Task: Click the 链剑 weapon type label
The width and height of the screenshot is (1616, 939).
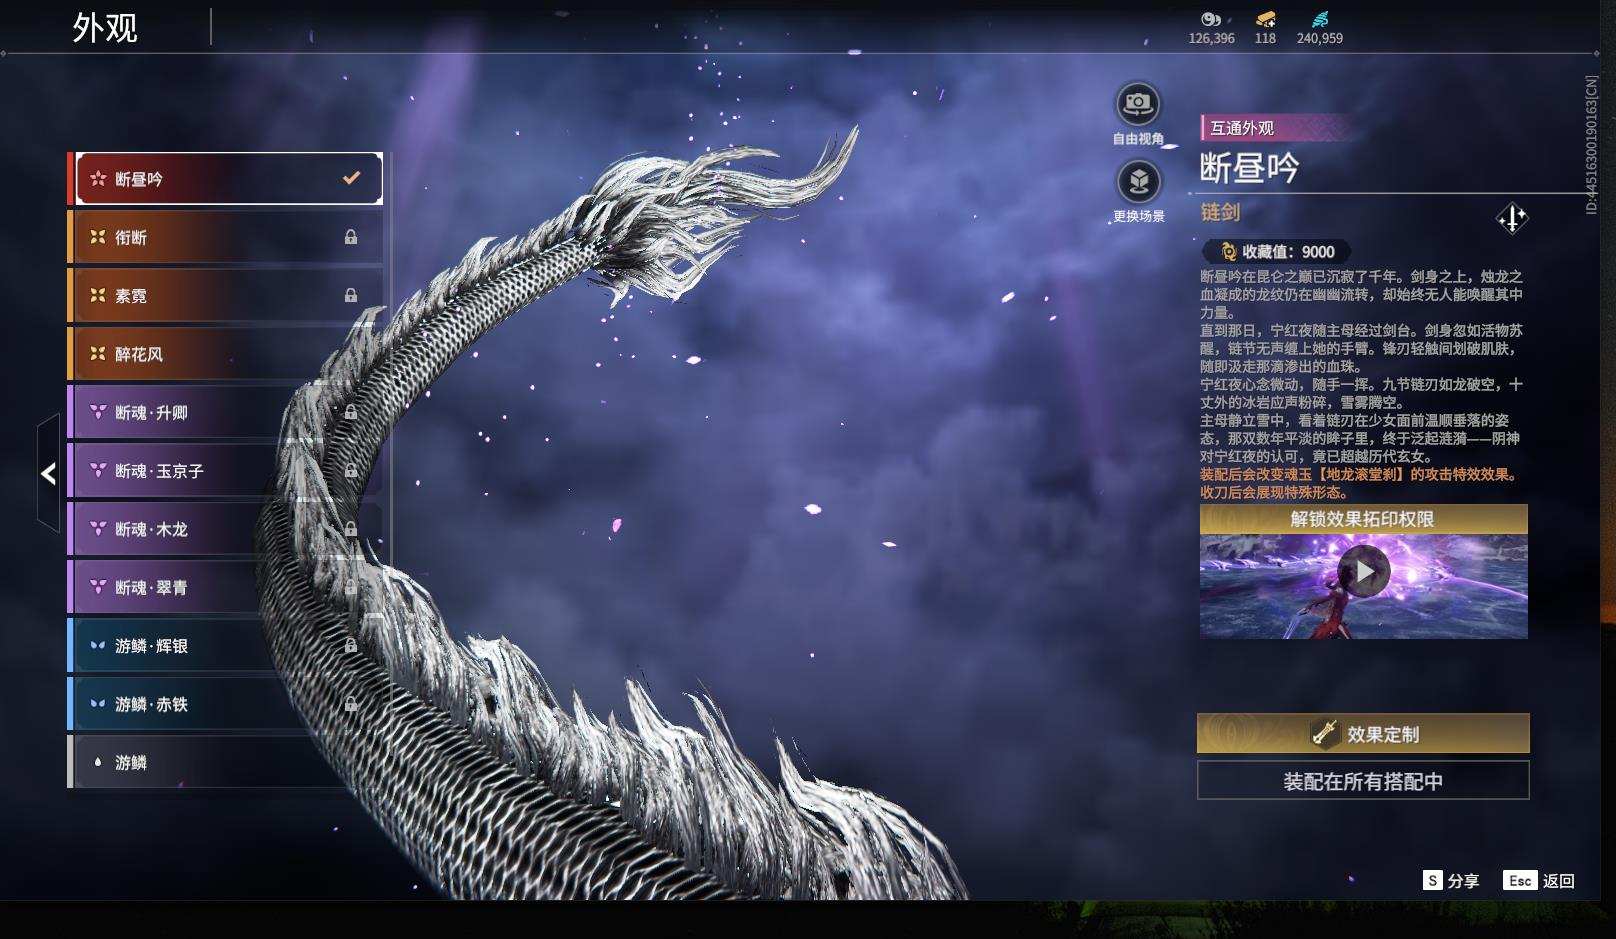Action: click(1220, 212)
